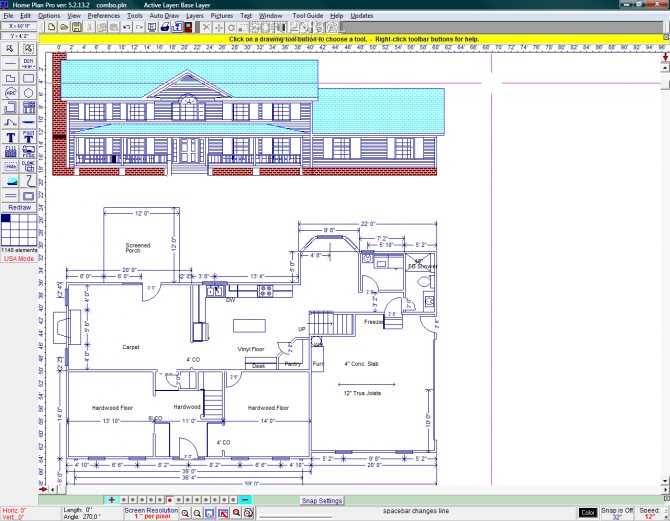Screen dimensions: 670x521
Task: Click the vertical scrollbar down arrow
Action: (665, 480)
